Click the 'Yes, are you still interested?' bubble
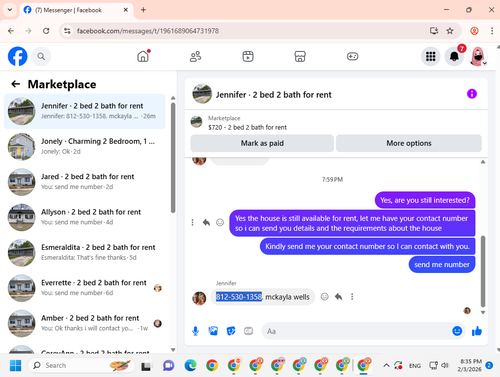The width and height of the screenshot is (500, 377). point(425,200)
